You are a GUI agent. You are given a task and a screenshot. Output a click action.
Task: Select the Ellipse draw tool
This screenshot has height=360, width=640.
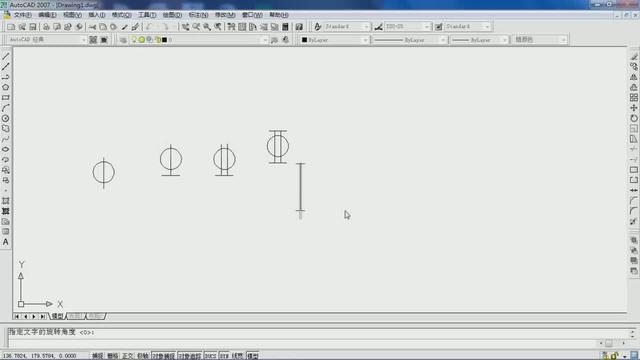tap(6, 149)
